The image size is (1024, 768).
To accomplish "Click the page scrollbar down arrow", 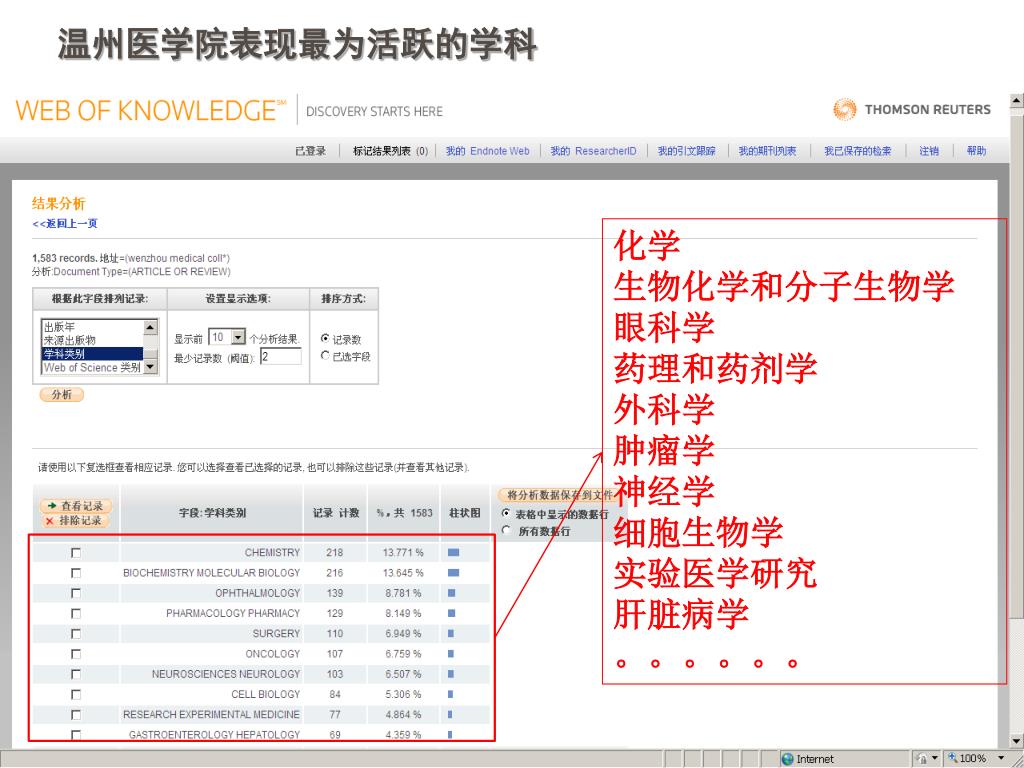I will click(x=1017, y=741).
